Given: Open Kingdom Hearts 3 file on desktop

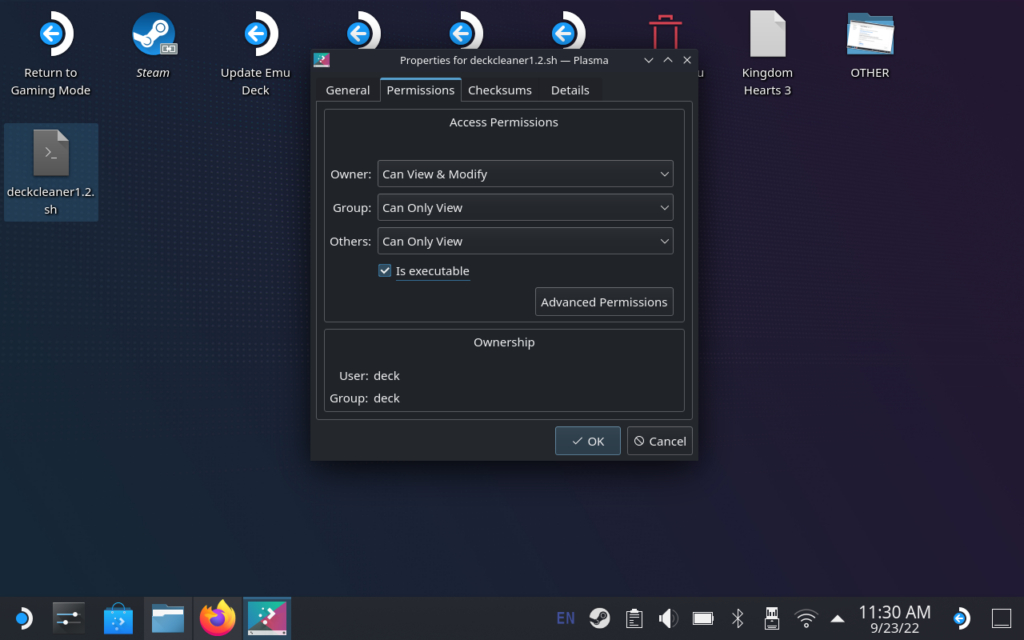Looking at the screenshot, I should [x=767, y=54].
